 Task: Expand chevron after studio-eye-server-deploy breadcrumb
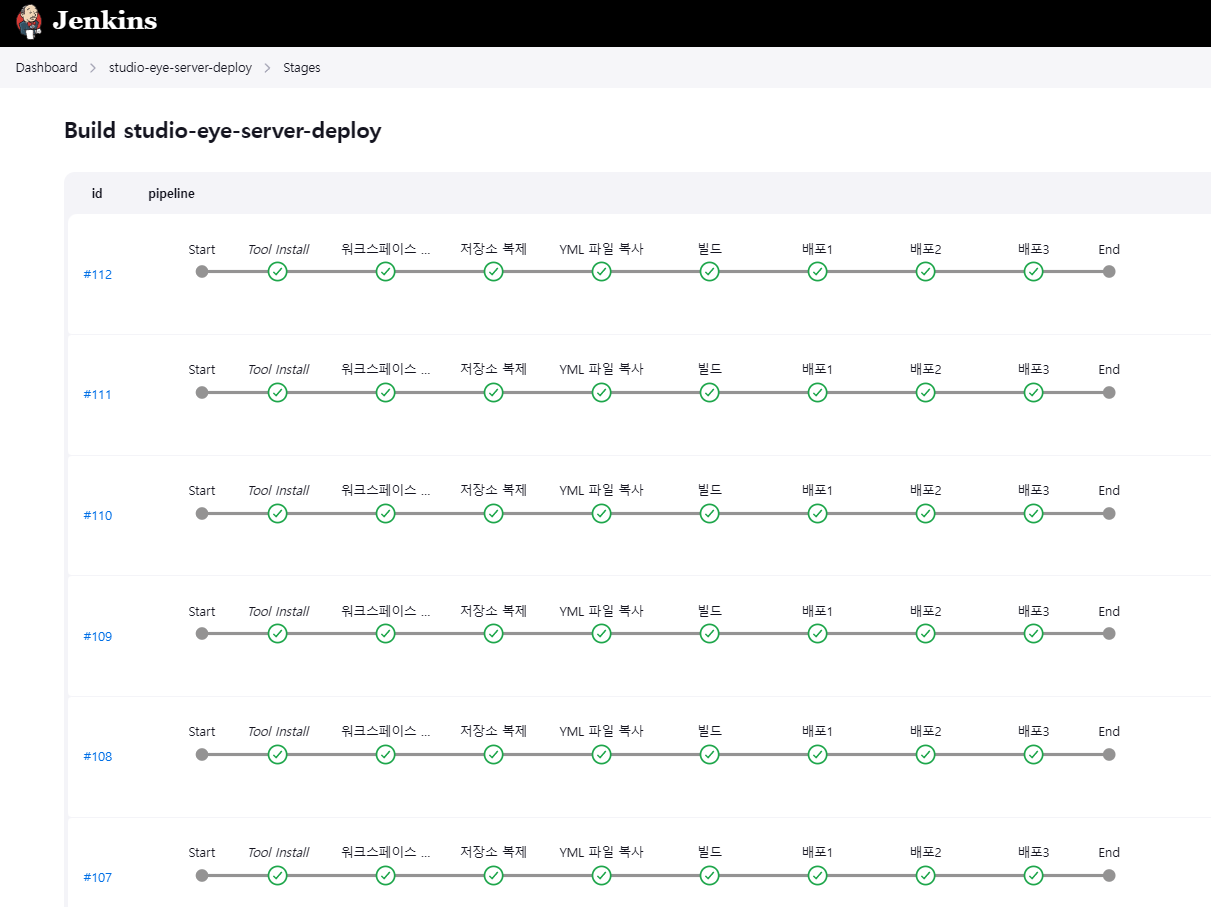click(267, 68)
